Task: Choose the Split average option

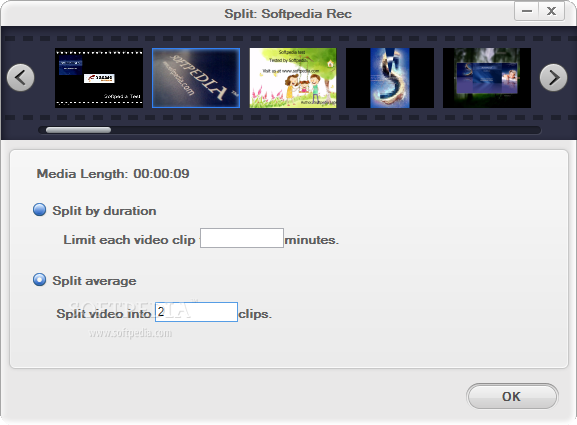Action: 39,280
